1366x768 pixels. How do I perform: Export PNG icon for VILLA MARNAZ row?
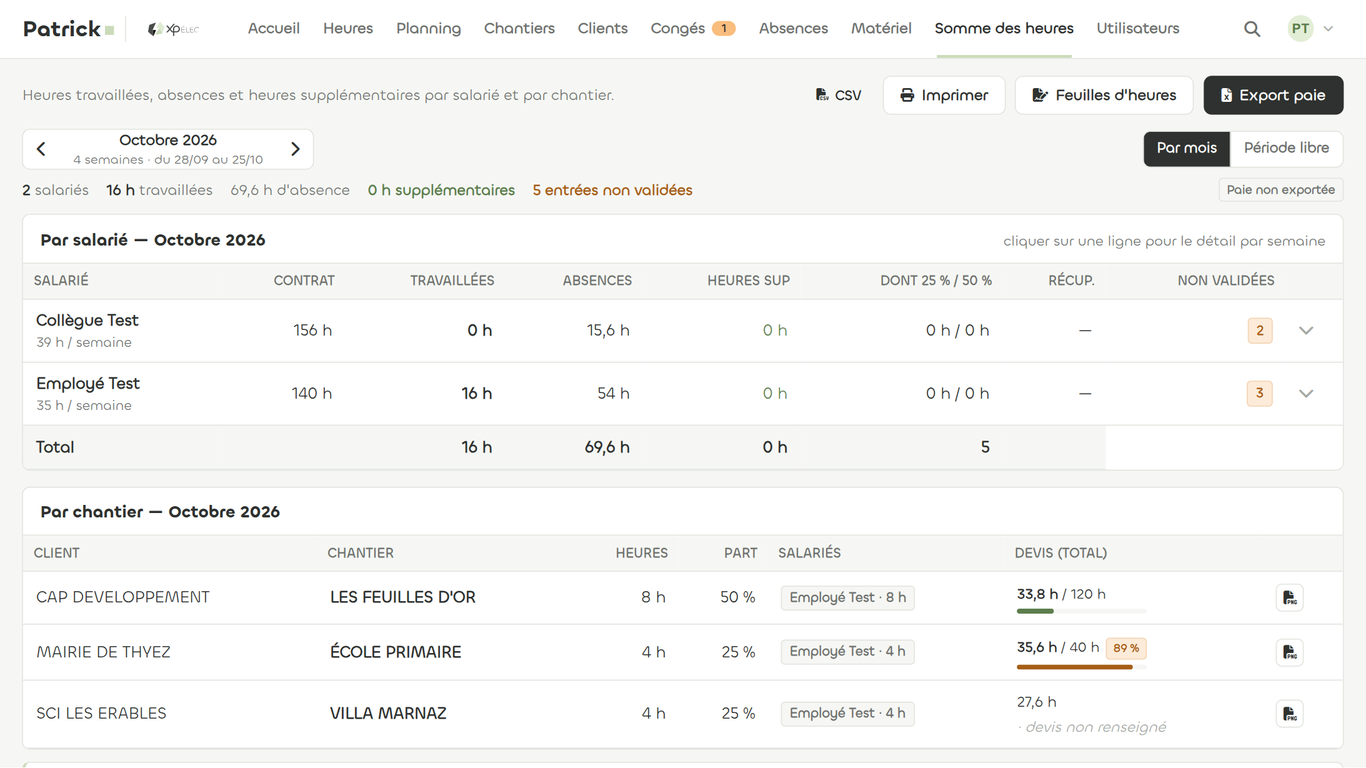pyautogui.click(x=1290, y=714)
